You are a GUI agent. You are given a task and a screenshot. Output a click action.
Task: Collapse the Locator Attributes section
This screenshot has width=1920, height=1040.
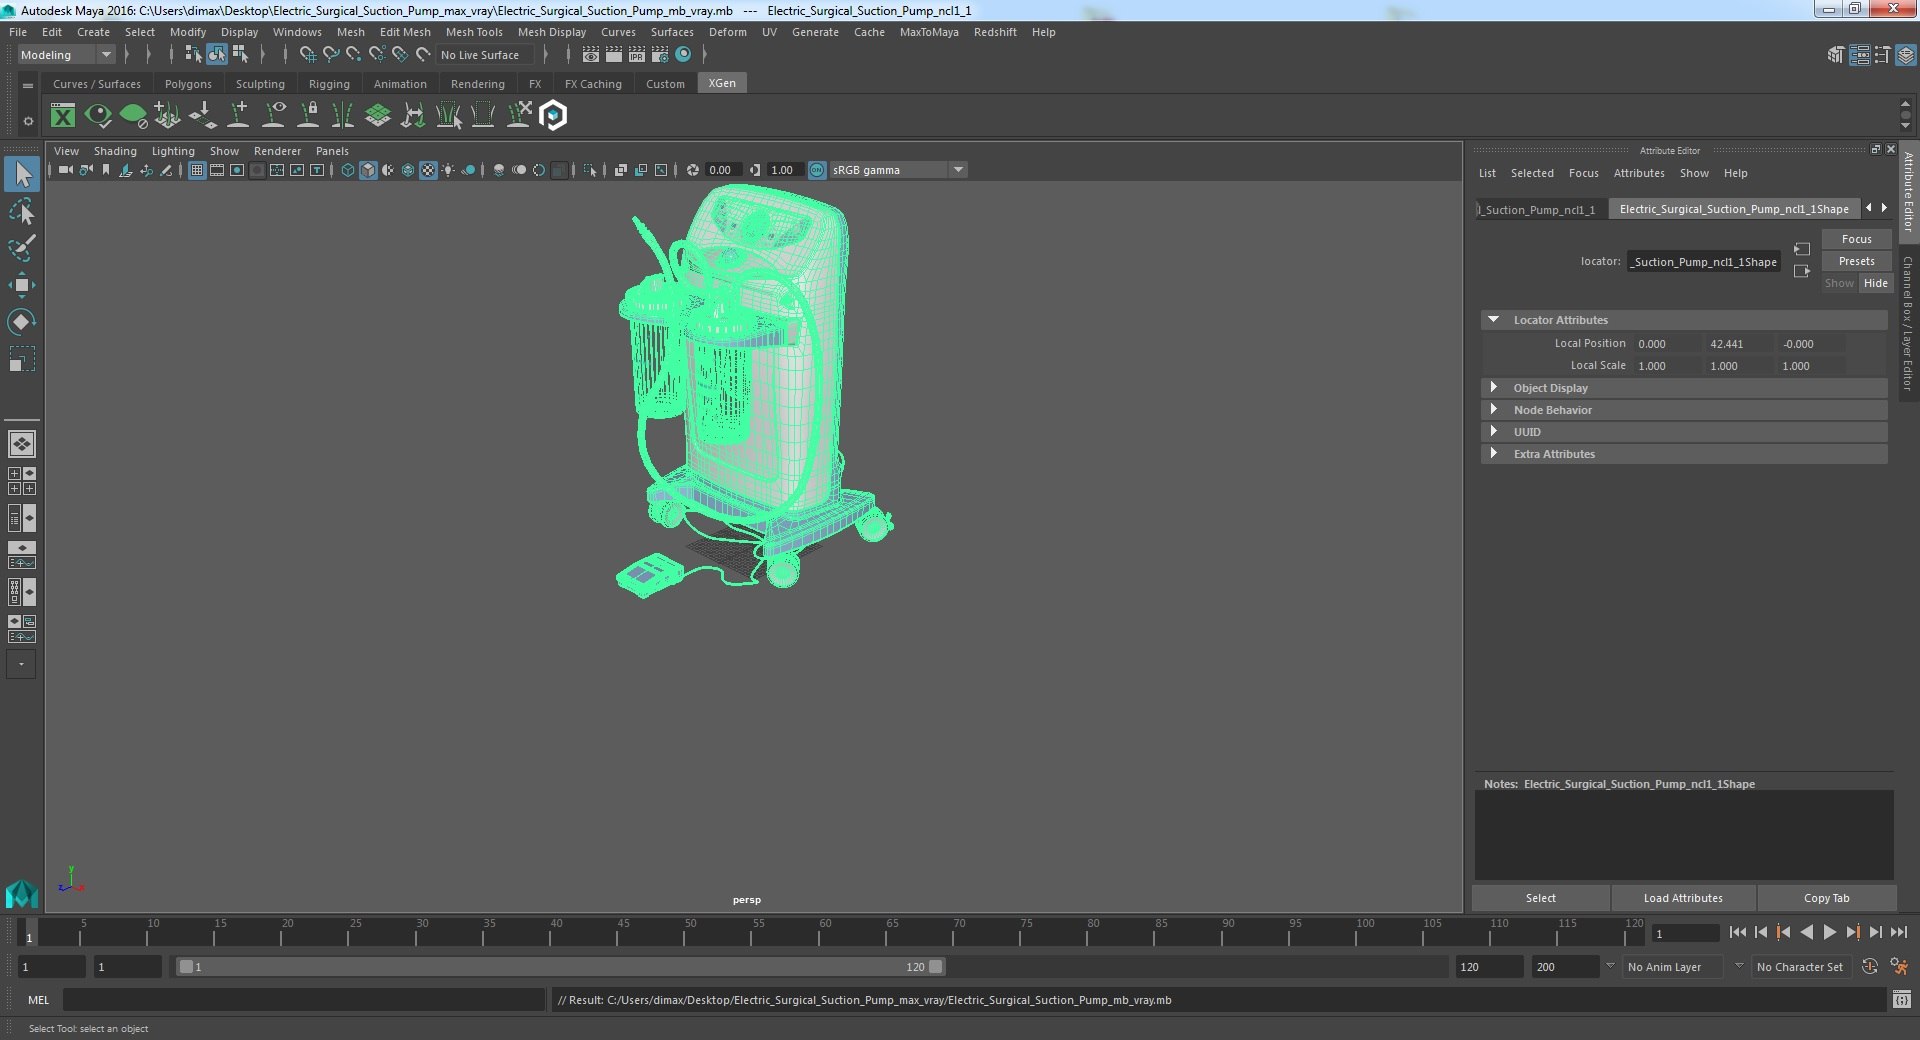(1494, 320)
